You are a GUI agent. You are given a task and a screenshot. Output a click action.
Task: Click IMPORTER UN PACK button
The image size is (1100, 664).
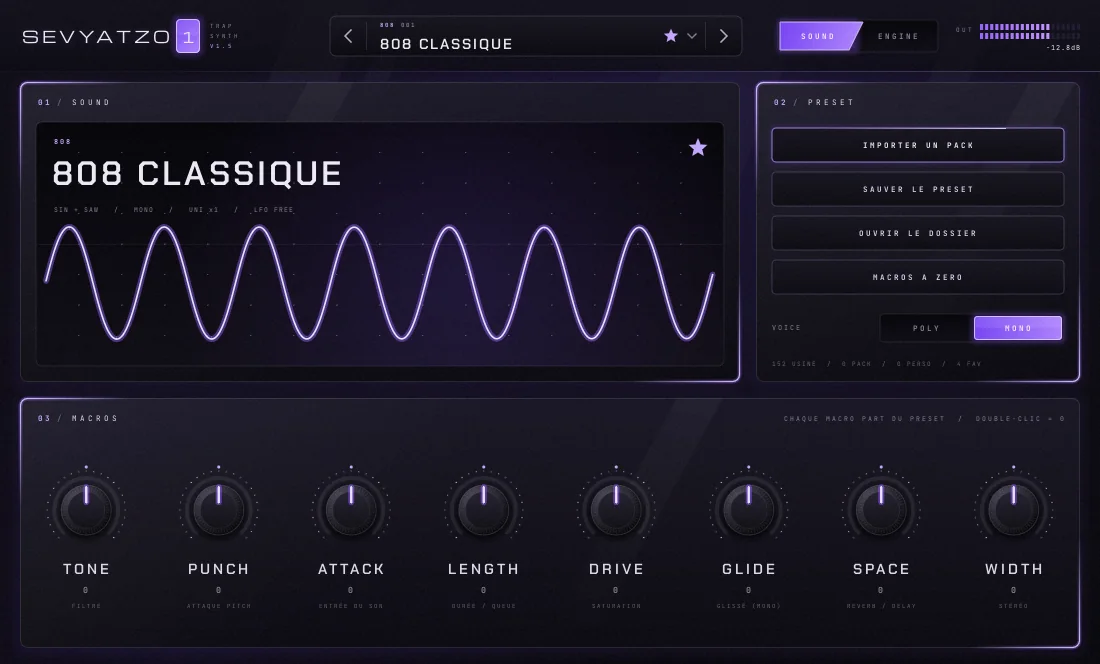918,145
